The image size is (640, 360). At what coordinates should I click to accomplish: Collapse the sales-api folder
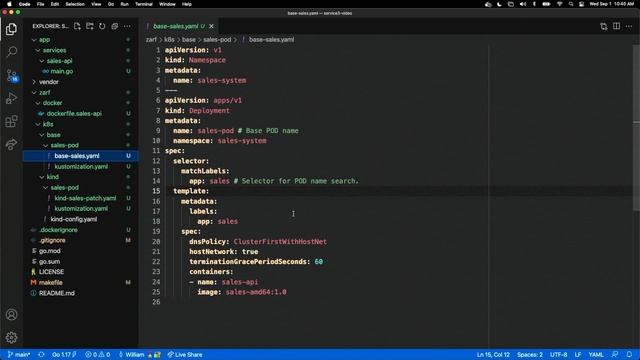[59, 61]
